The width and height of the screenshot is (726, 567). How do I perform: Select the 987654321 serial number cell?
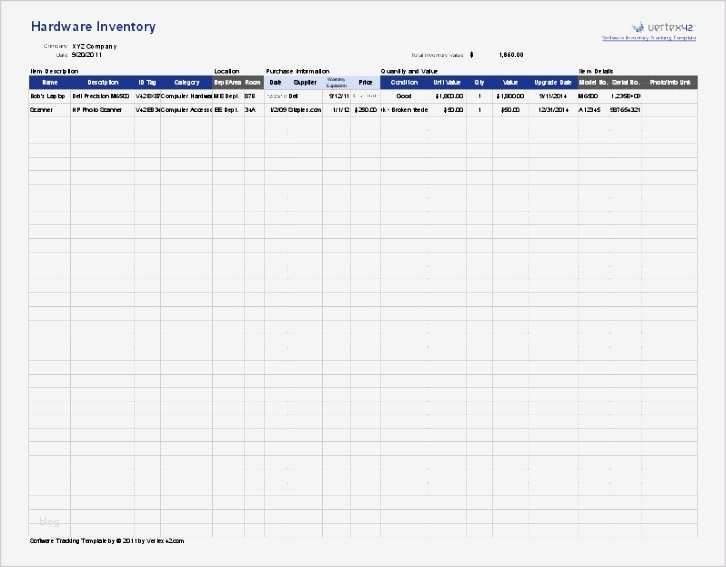click(x=625, y=110)
